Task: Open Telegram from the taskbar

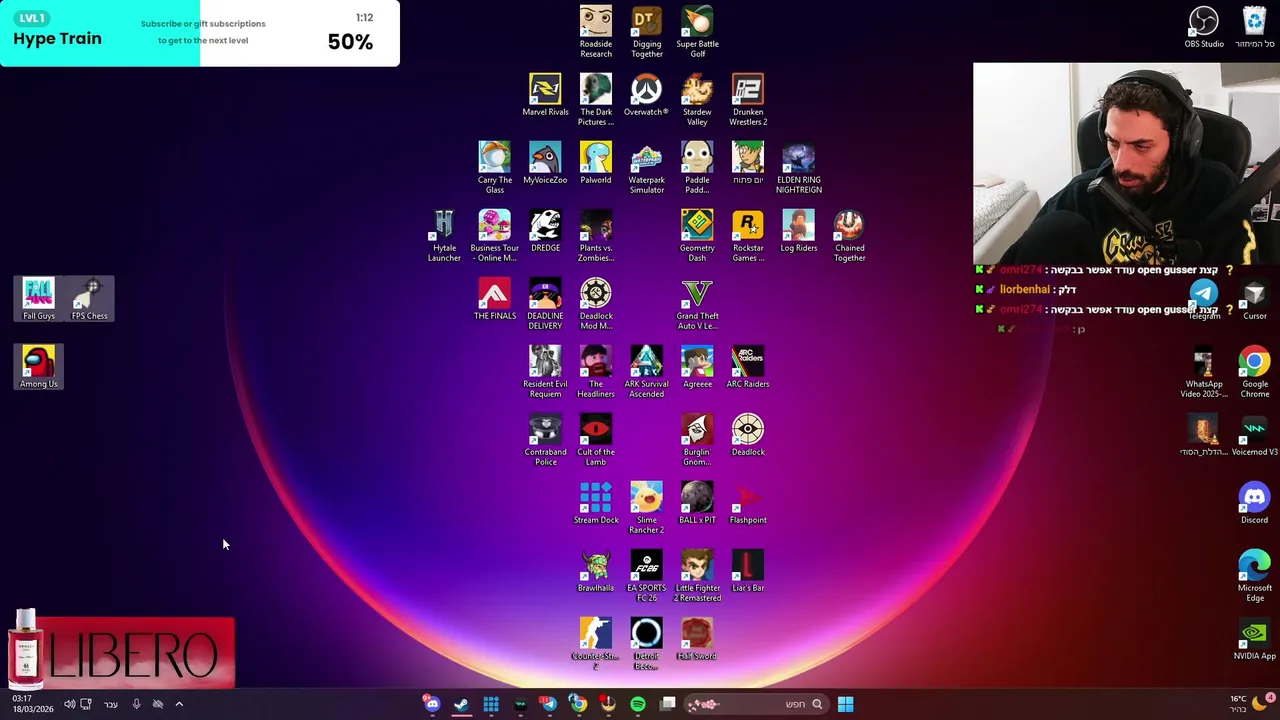Action: 549,704
